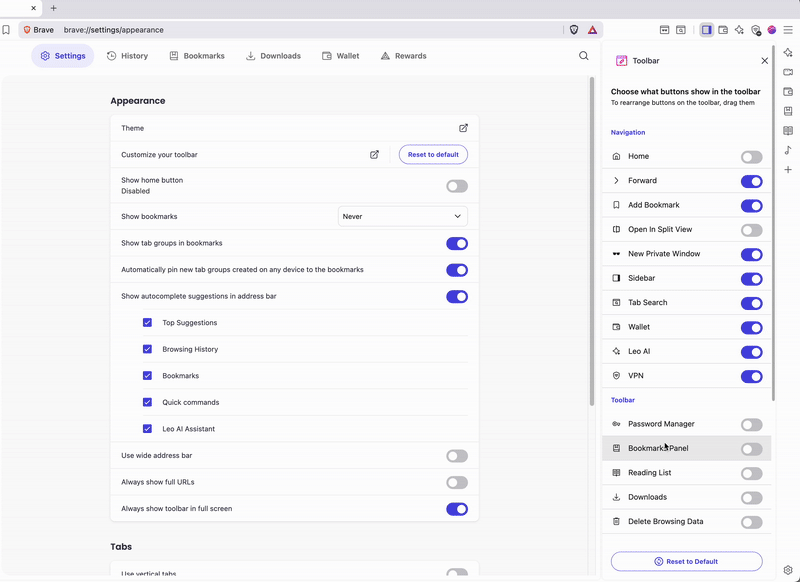Uncheck the Top Suggestions checkbox
The width and height of the screenshot is (800, 582).
[147, 323]
